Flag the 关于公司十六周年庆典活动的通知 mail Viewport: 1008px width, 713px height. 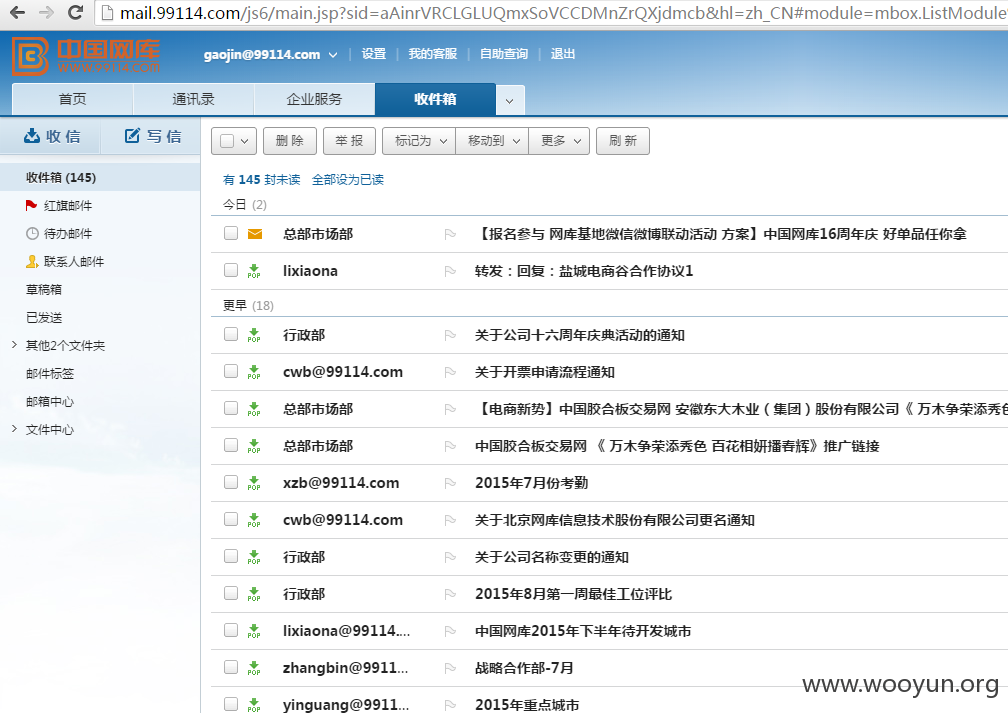click(x=450, y=335)
